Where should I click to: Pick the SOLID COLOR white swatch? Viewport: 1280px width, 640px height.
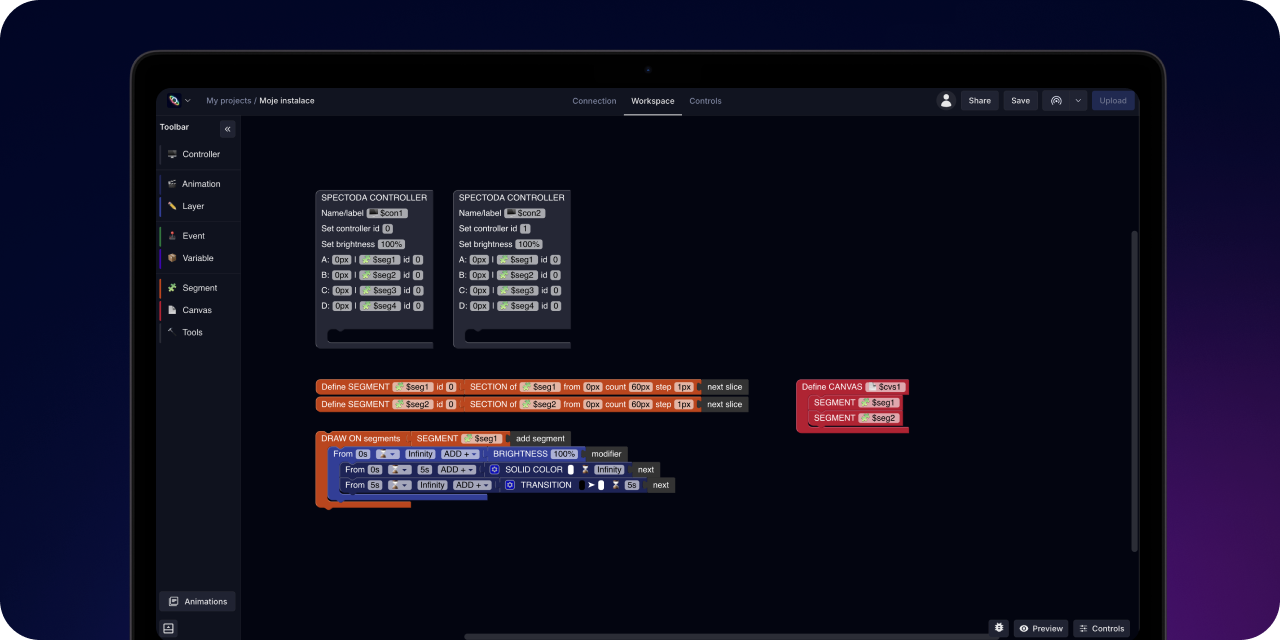click(571, 470)
